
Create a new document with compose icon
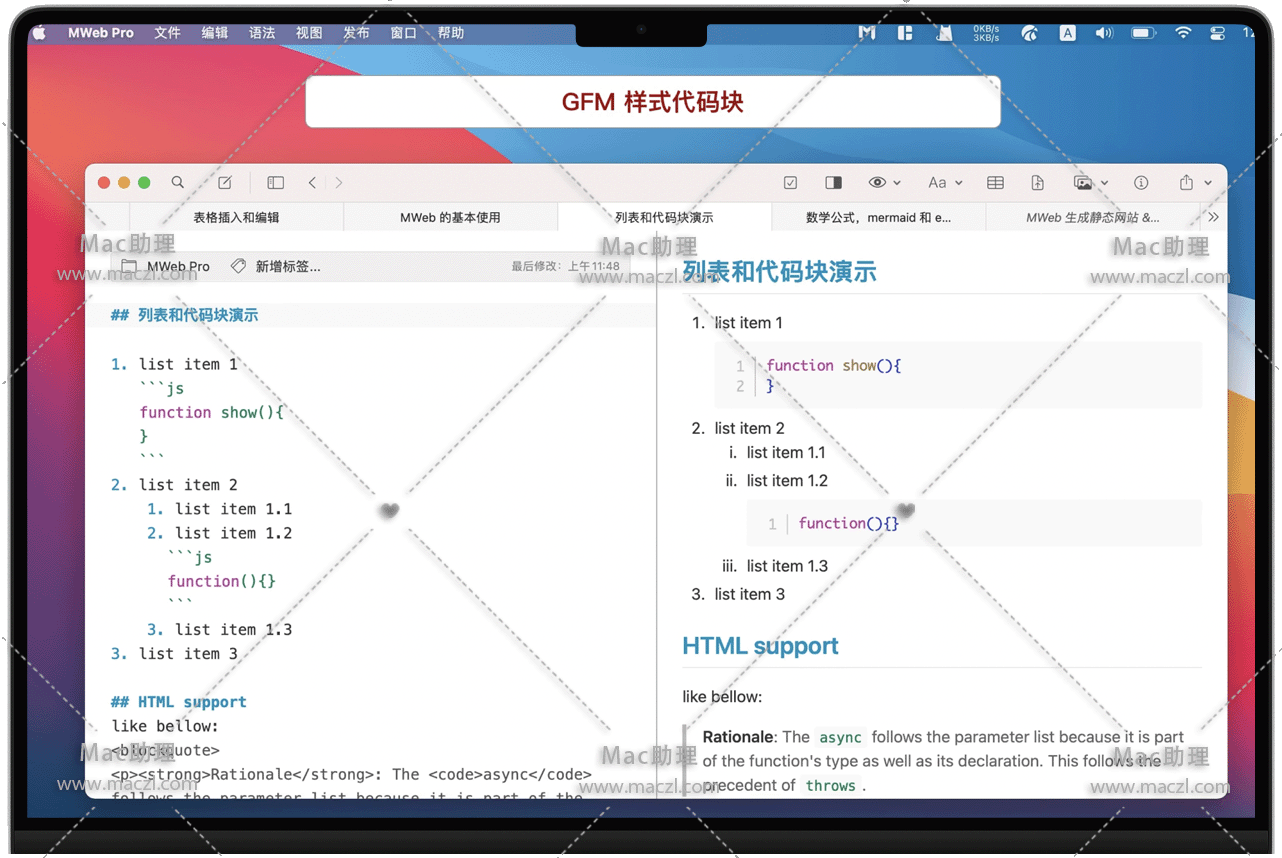tap(225, 183)
